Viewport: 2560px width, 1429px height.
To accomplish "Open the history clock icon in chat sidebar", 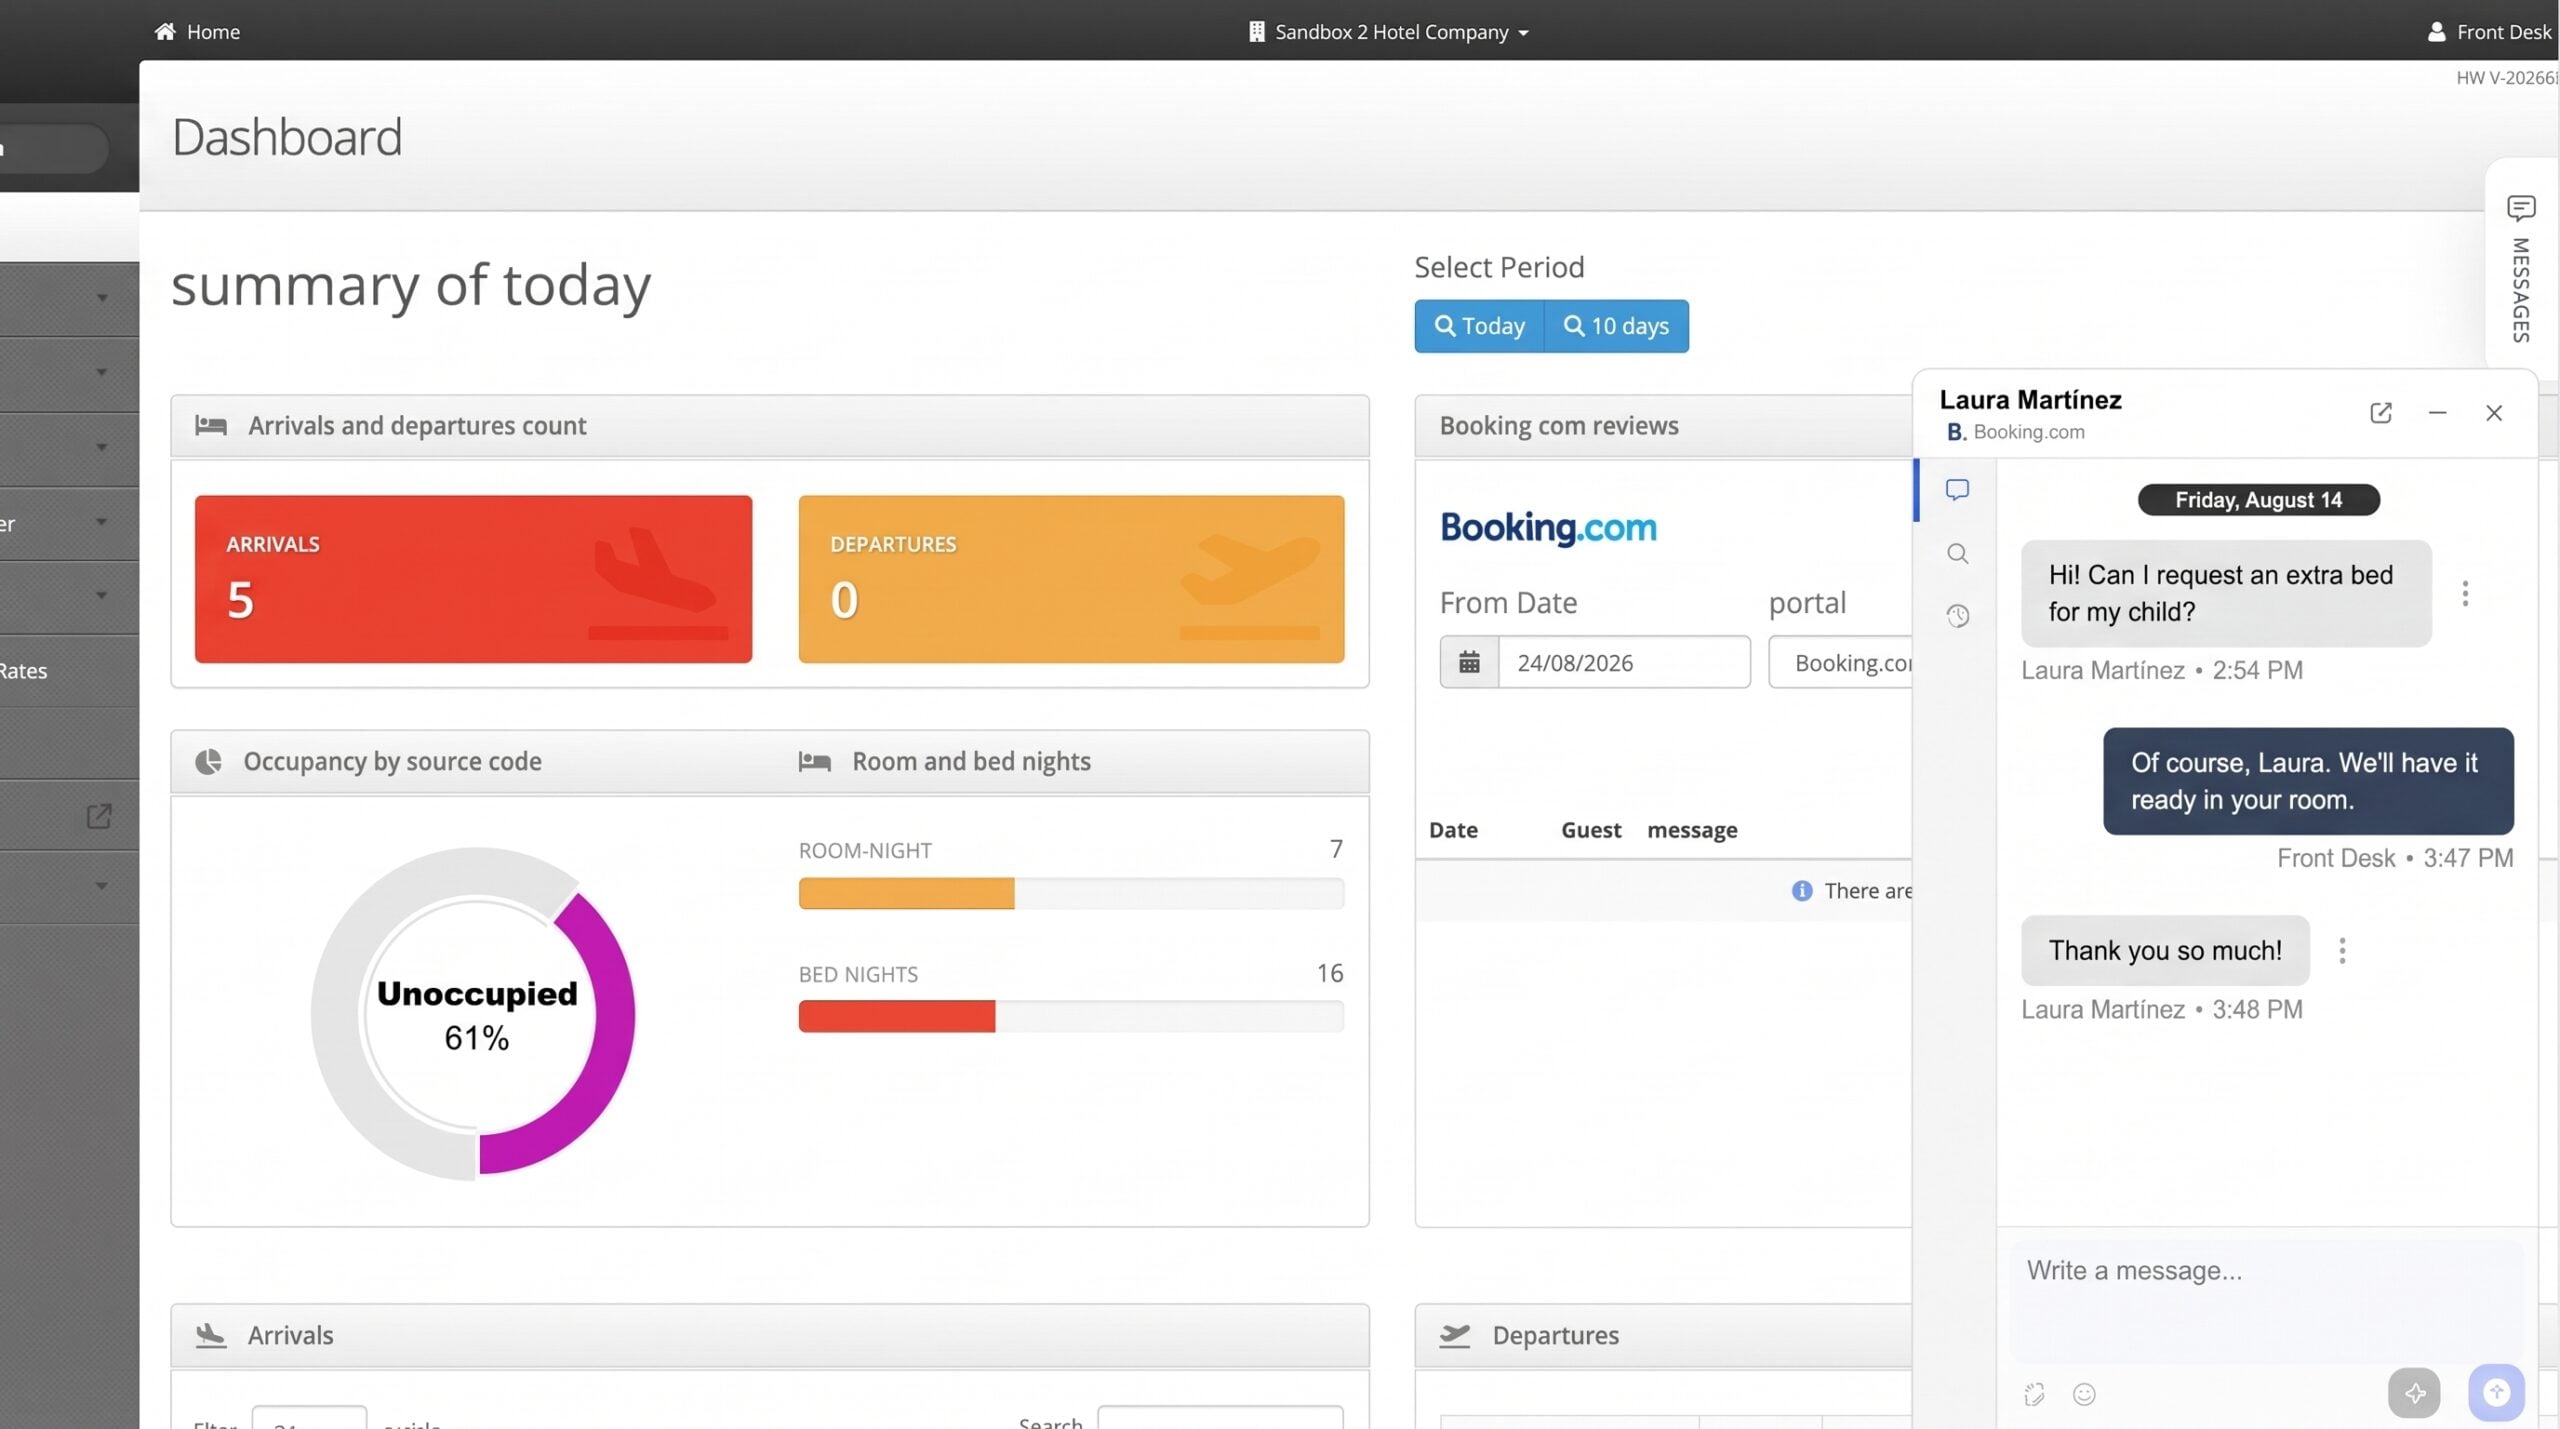I will click(x=1957, y=616).
